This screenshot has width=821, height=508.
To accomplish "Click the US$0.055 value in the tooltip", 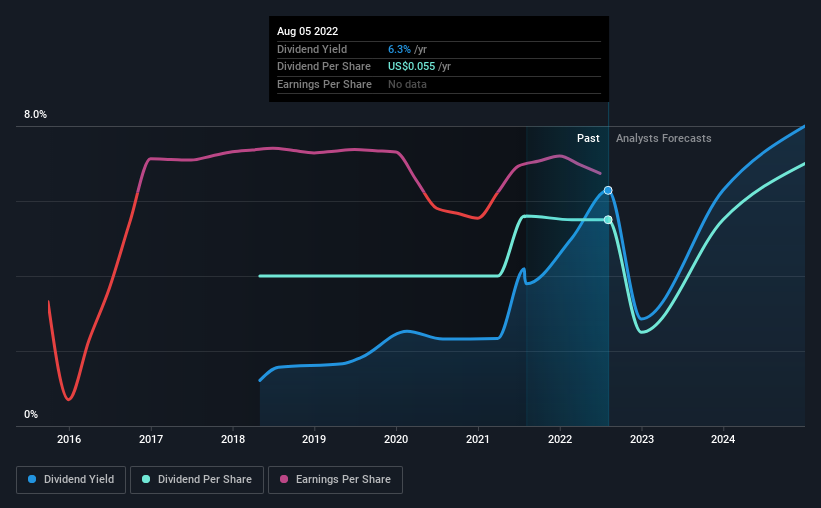I will 414,67.
